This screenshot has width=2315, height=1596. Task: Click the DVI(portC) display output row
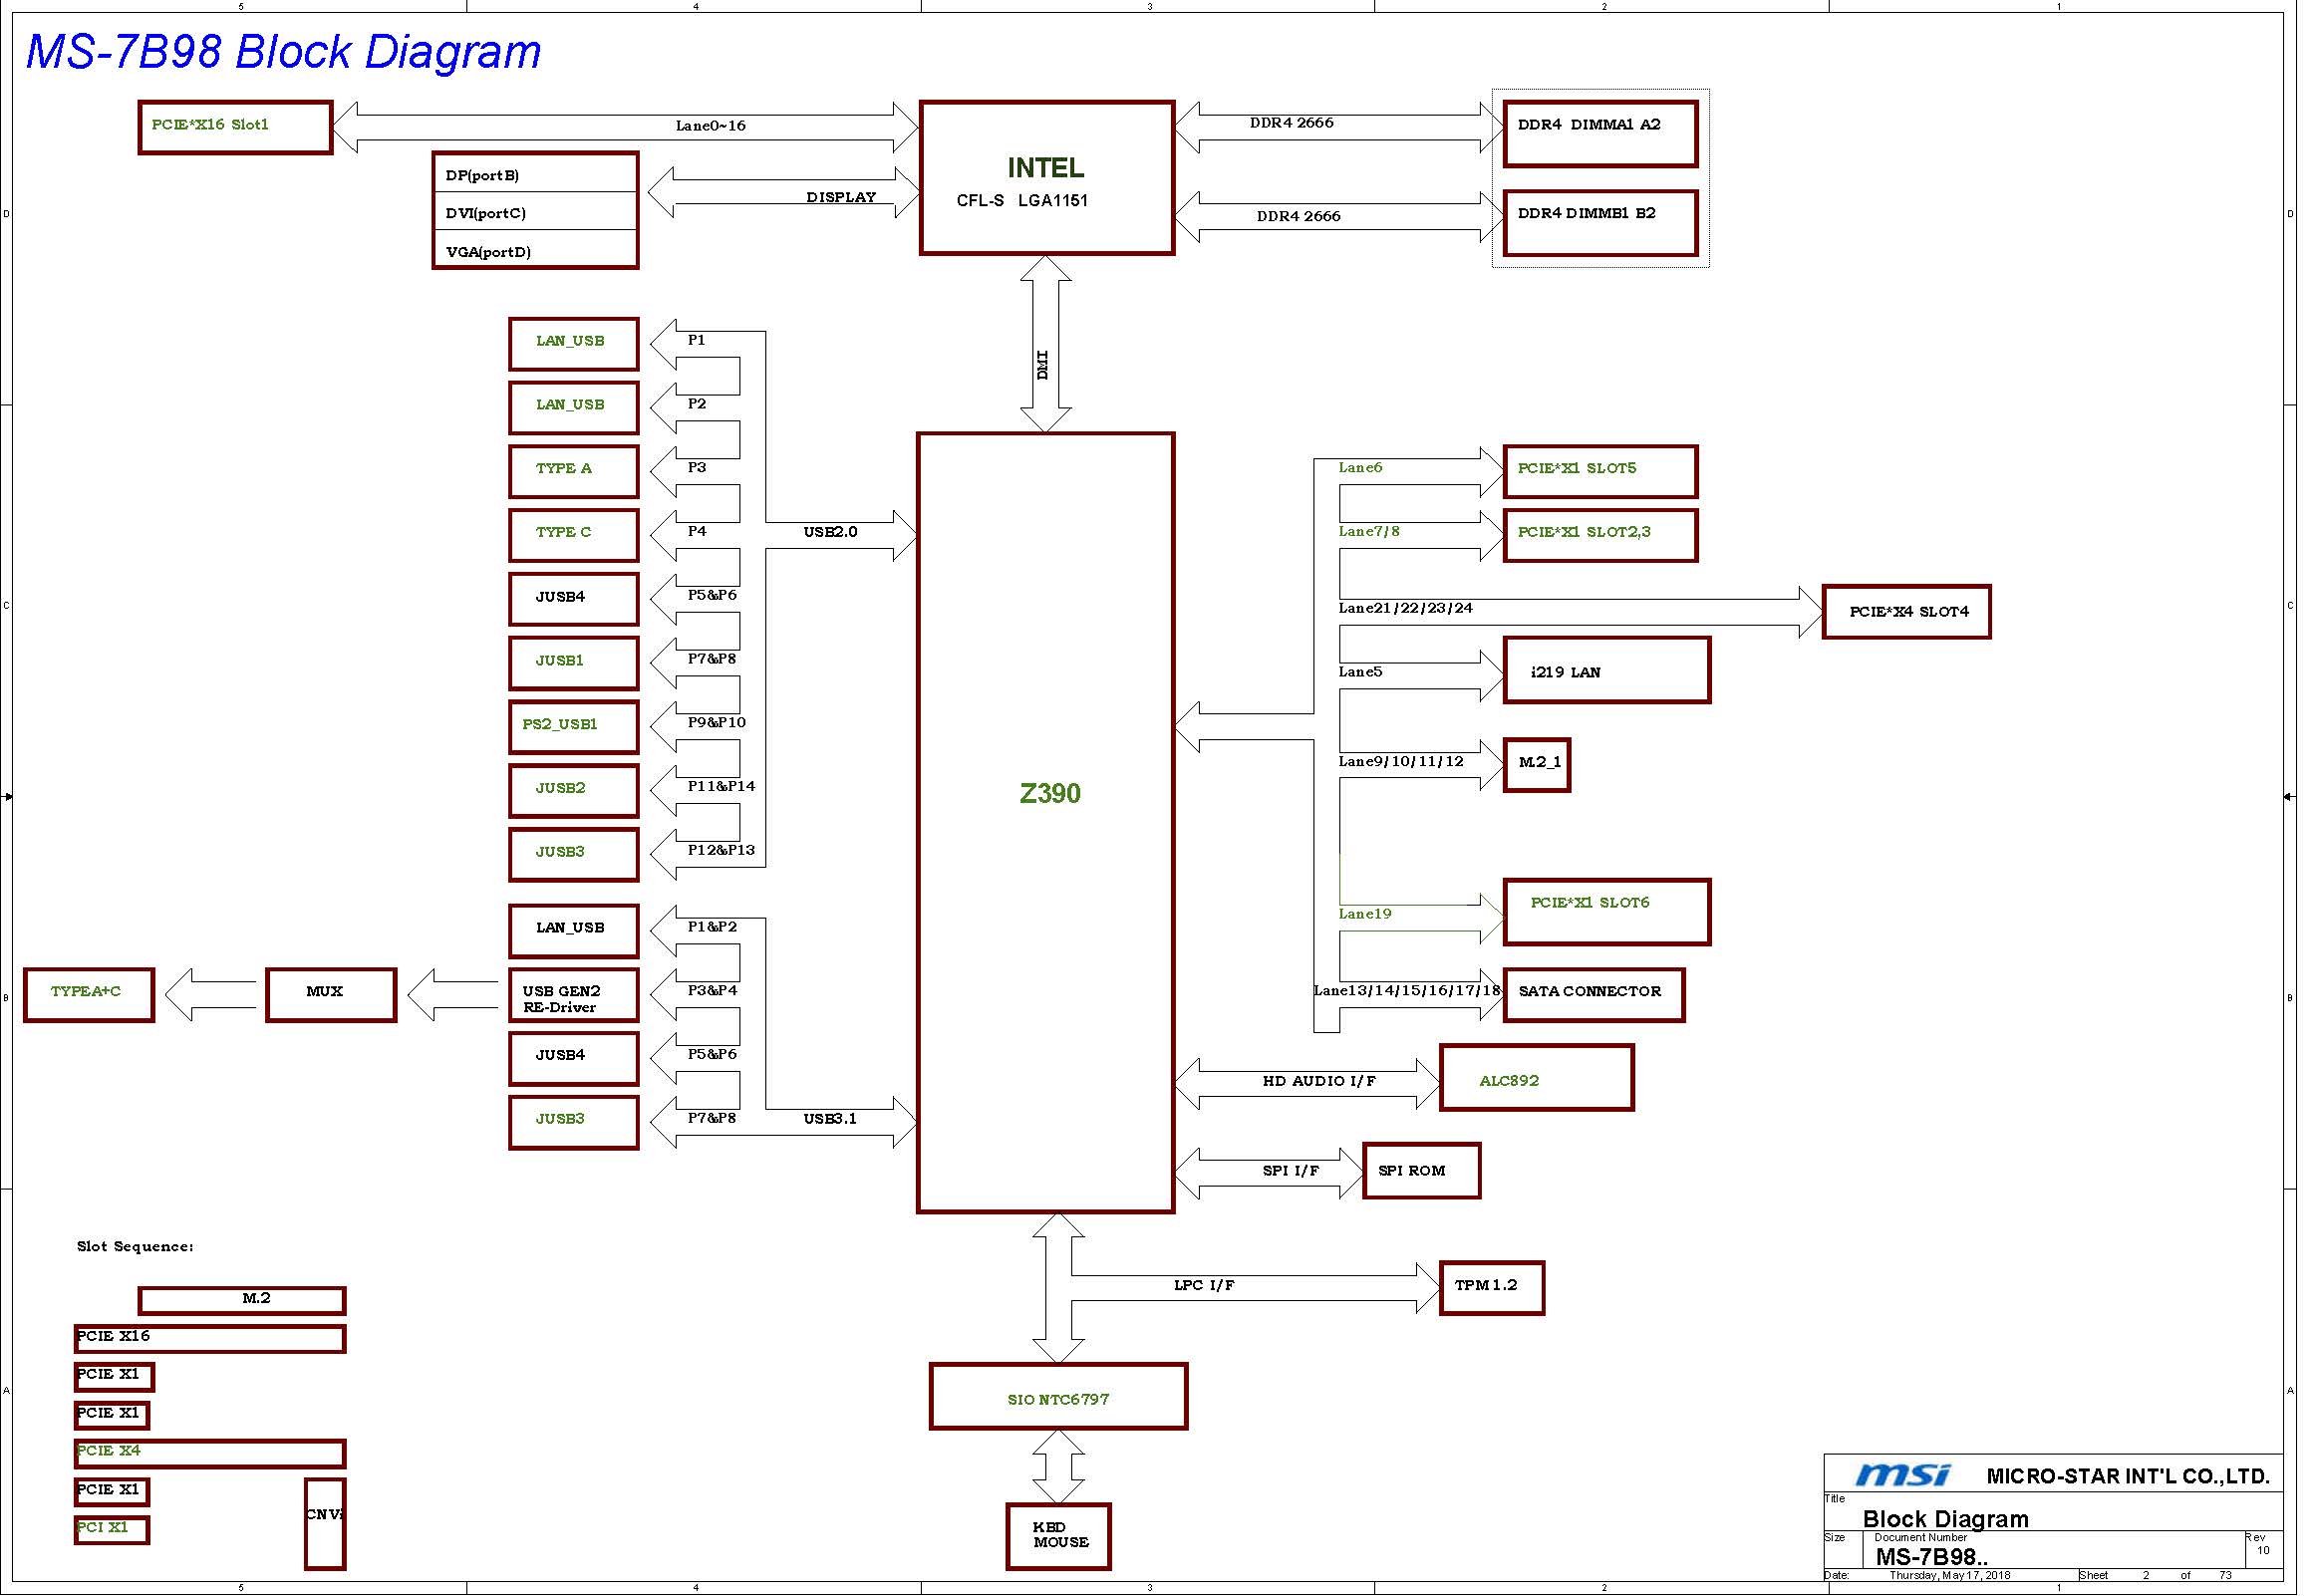click(536, 212)
